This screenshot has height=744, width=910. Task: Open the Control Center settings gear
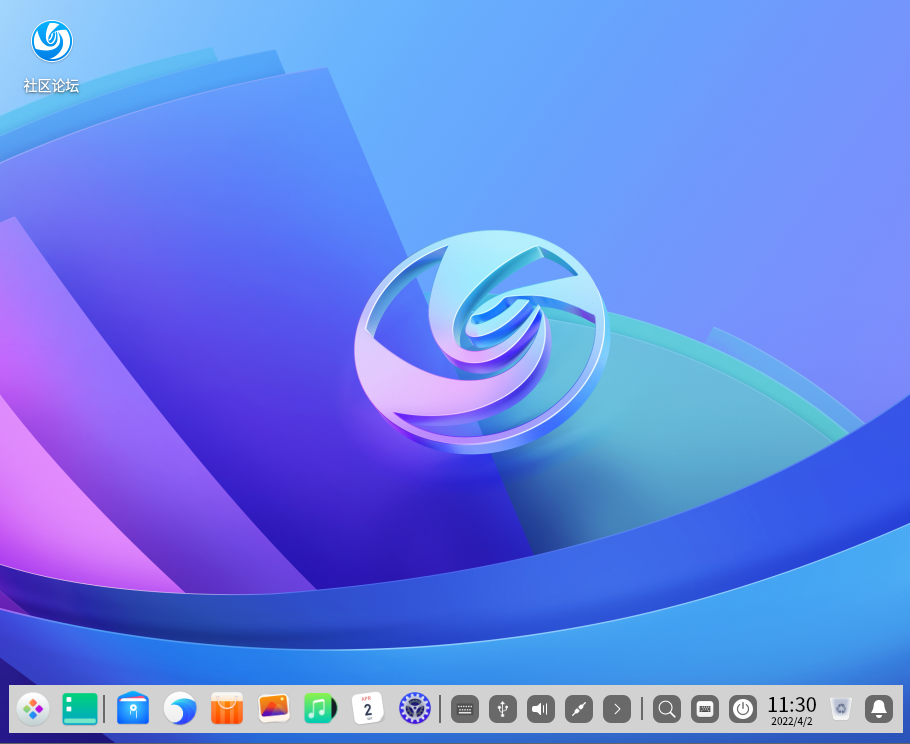(x=414, y=709)
